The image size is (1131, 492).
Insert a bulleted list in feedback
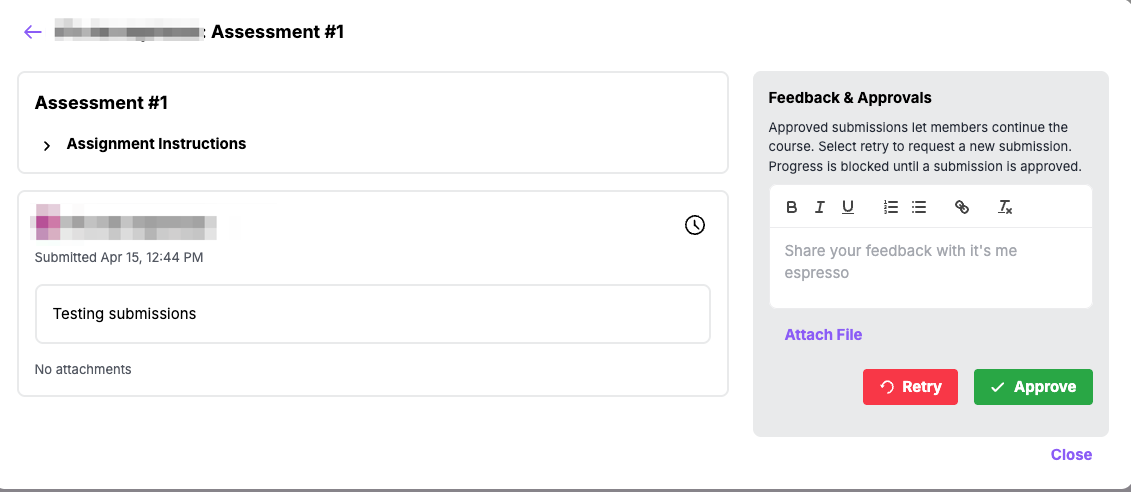point(919,207)
